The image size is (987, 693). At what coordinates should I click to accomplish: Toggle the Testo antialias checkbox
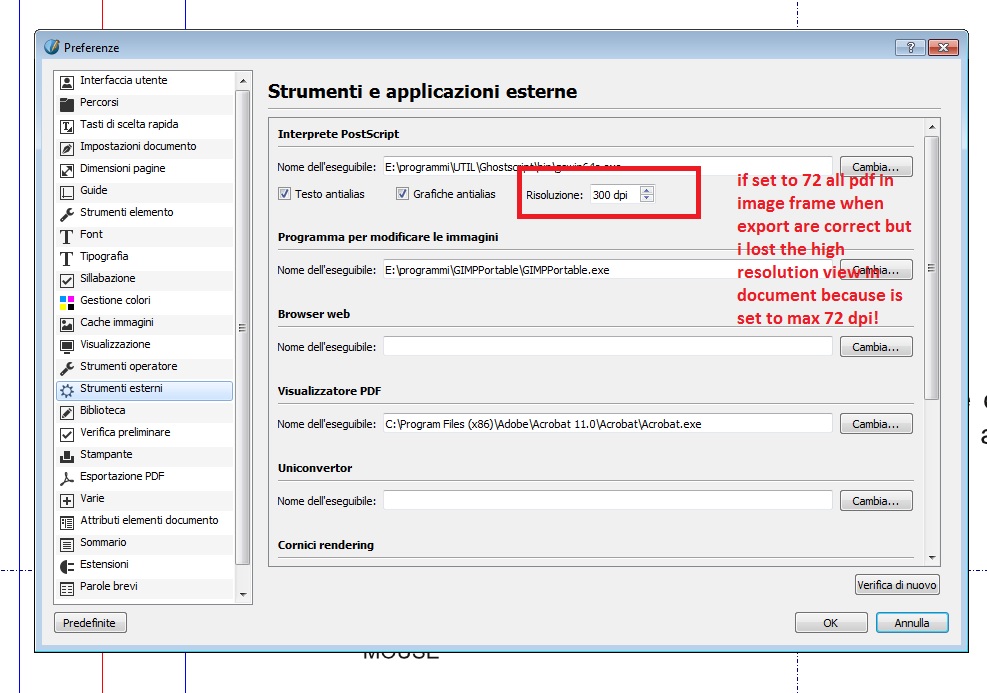(285, 194)
